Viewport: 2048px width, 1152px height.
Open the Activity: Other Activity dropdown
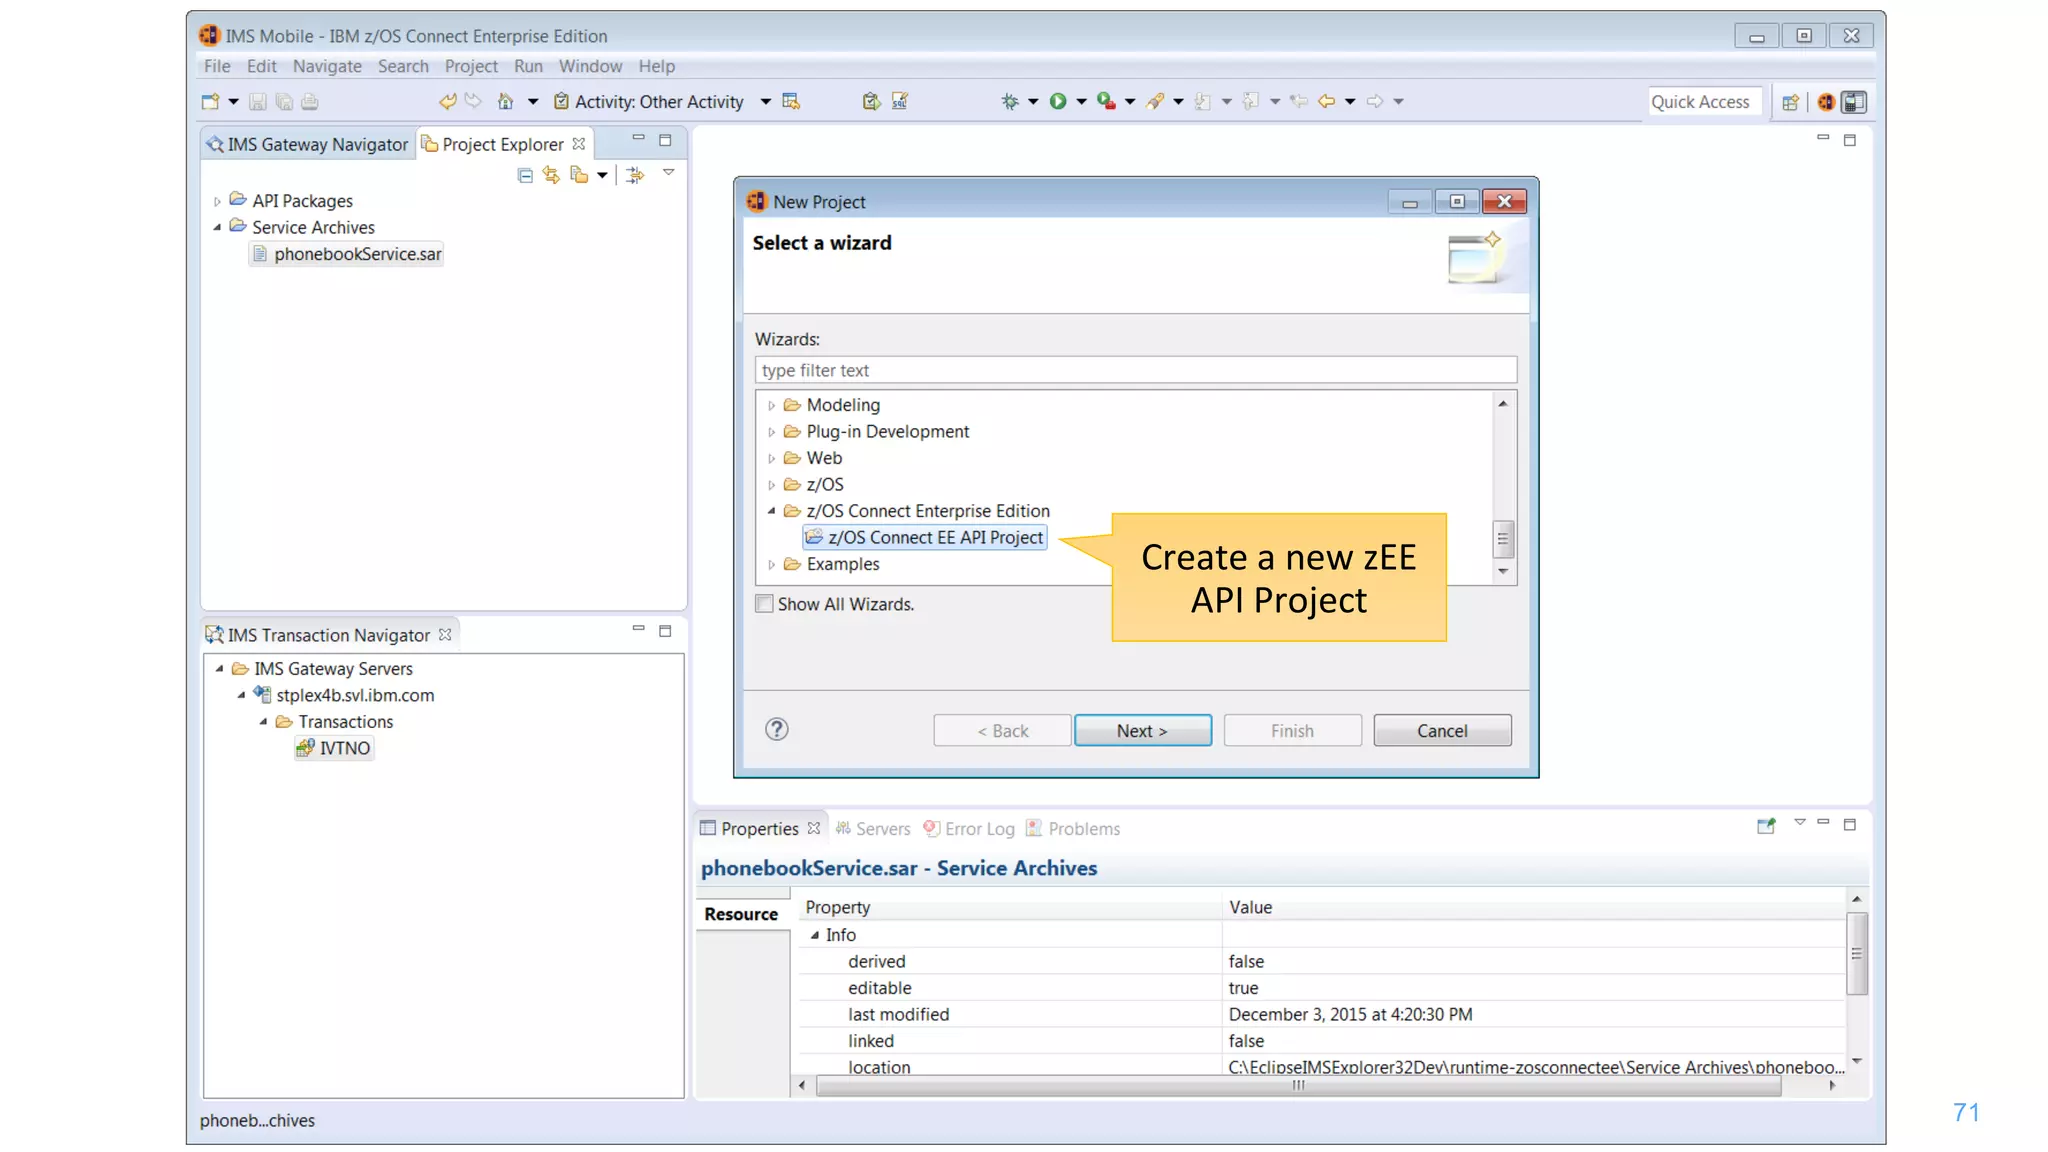point(765,101)
